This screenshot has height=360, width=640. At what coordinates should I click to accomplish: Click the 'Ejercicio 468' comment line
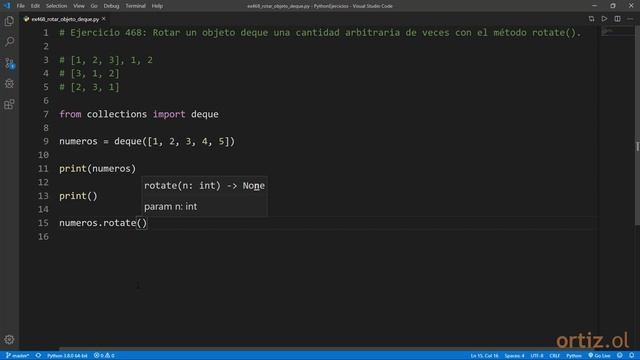[320, 33]
